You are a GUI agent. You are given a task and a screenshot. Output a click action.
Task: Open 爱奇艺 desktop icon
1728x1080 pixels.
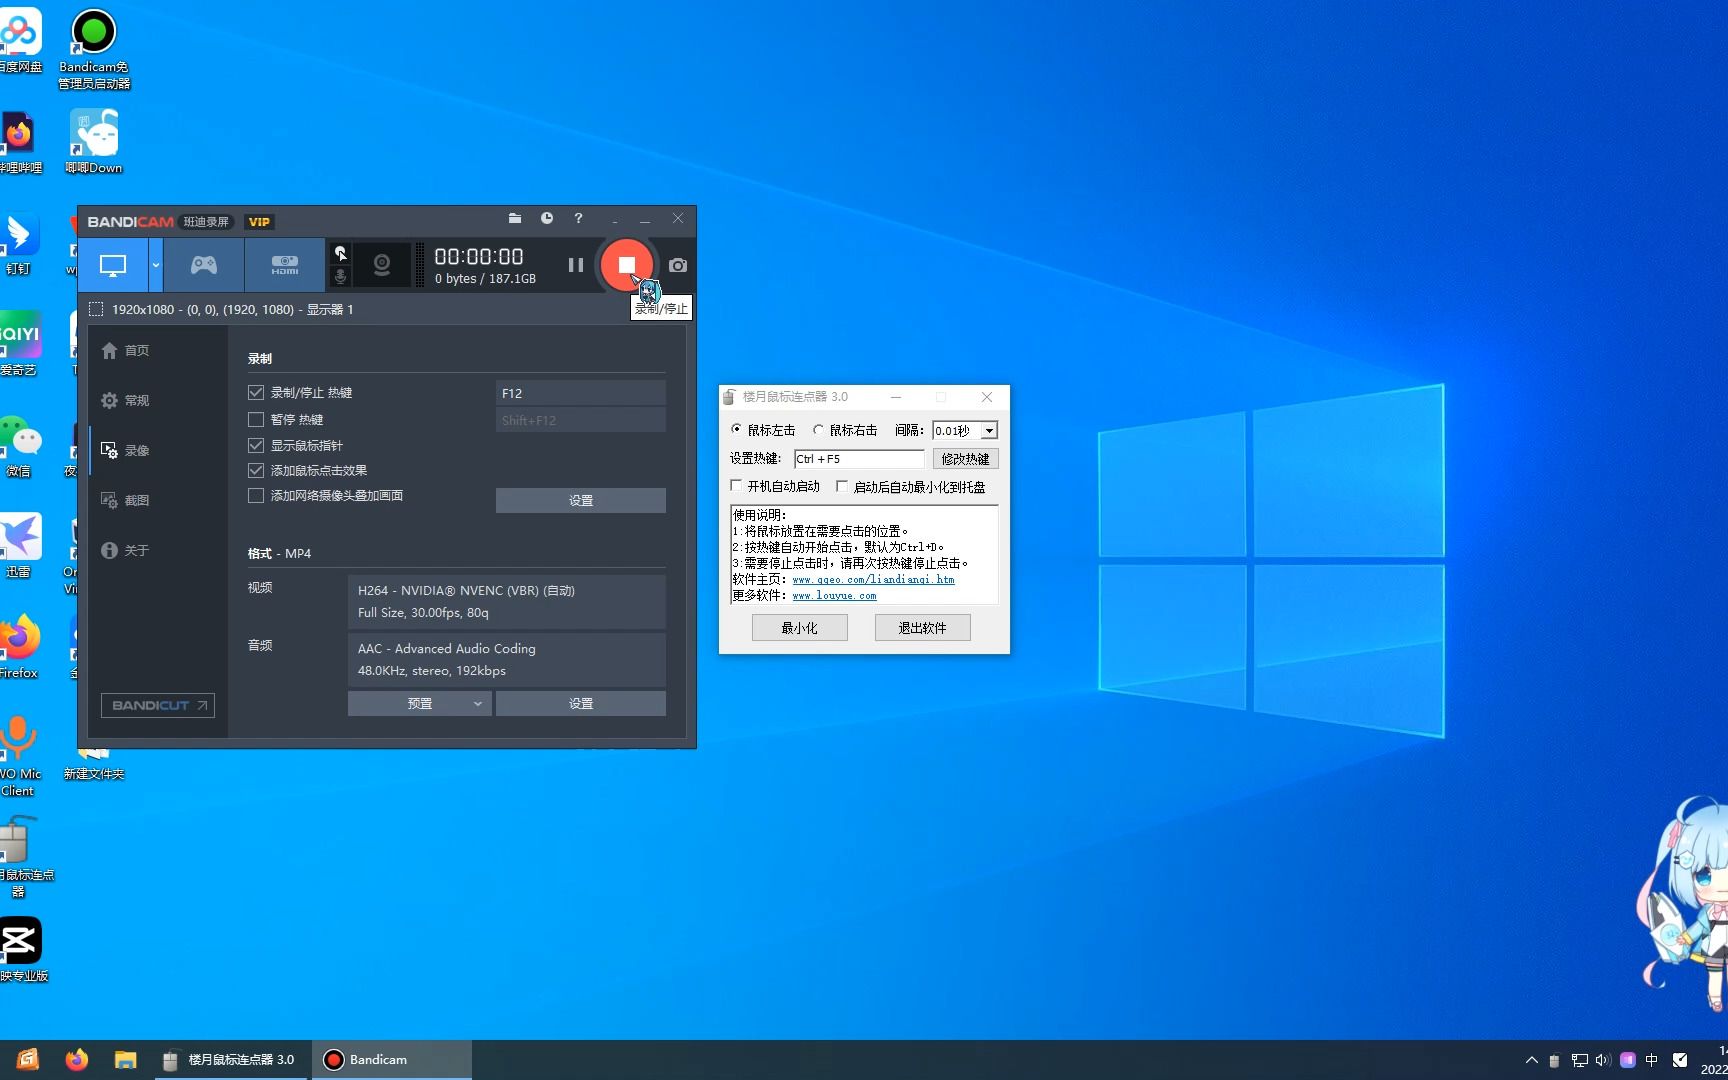coord(20,343)
